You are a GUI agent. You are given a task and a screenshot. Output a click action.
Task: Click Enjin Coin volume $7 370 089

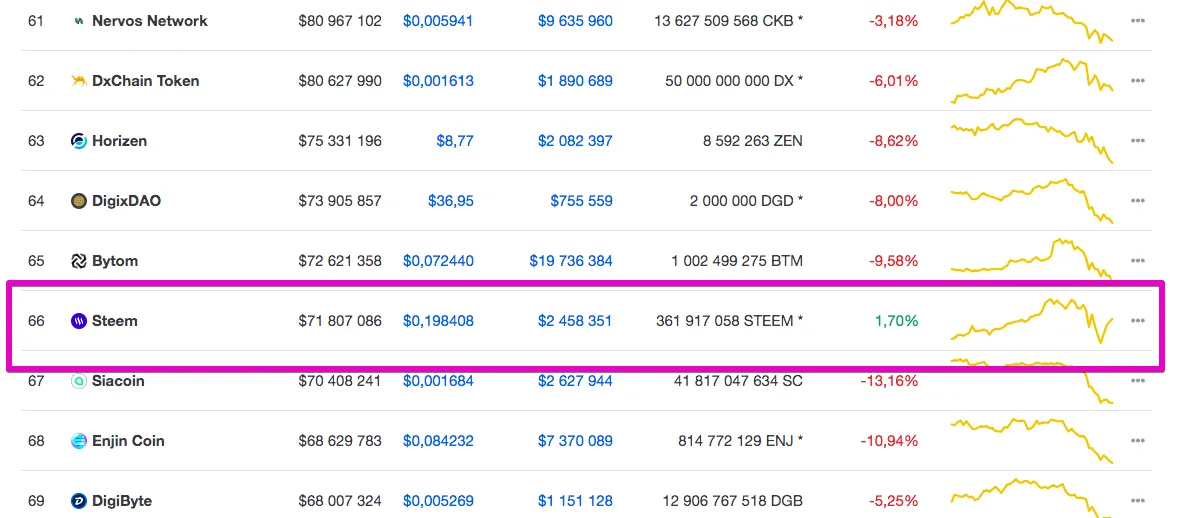coord(575,441)
